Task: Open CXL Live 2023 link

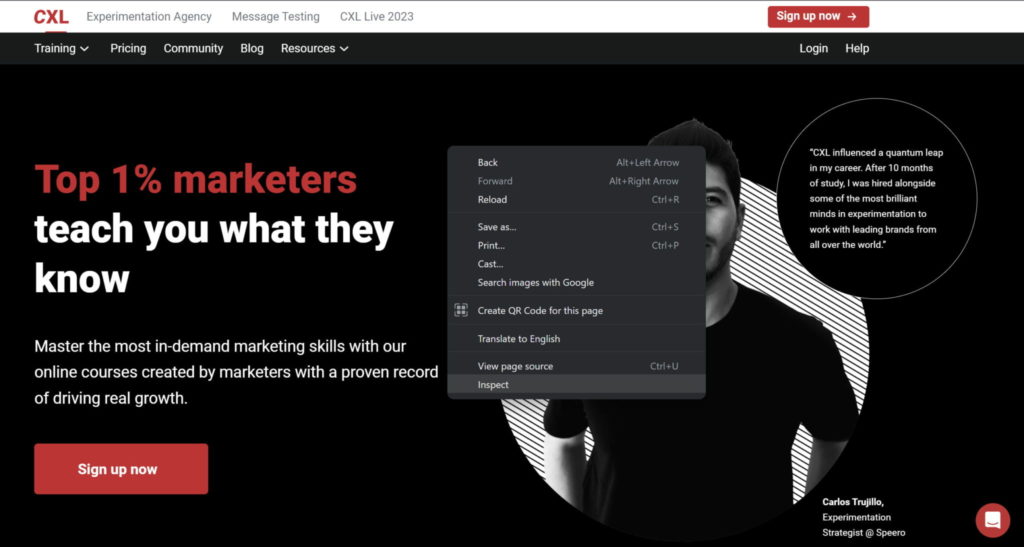Action: tap(377, 16)
